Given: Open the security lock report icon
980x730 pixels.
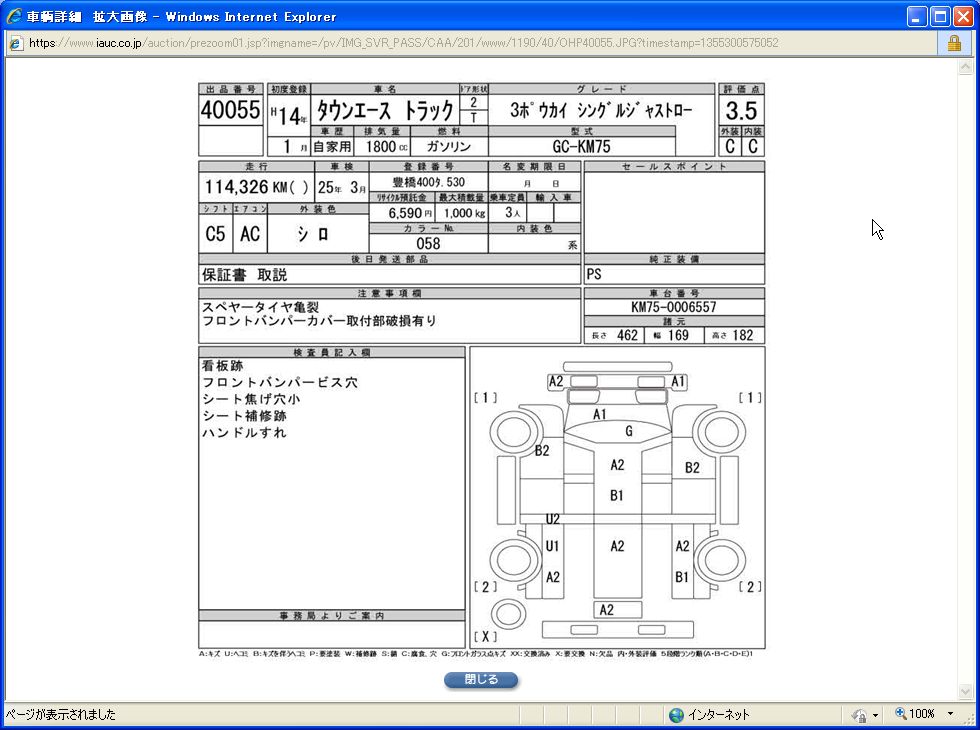Looking at the screenshot, I should [953, 43].
